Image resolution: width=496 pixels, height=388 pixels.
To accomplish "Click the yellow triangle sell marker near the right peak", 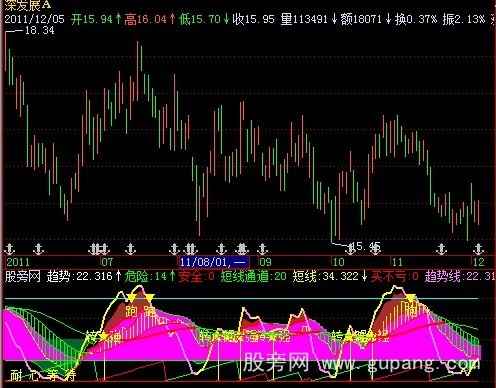I will [x=411, y=298].
